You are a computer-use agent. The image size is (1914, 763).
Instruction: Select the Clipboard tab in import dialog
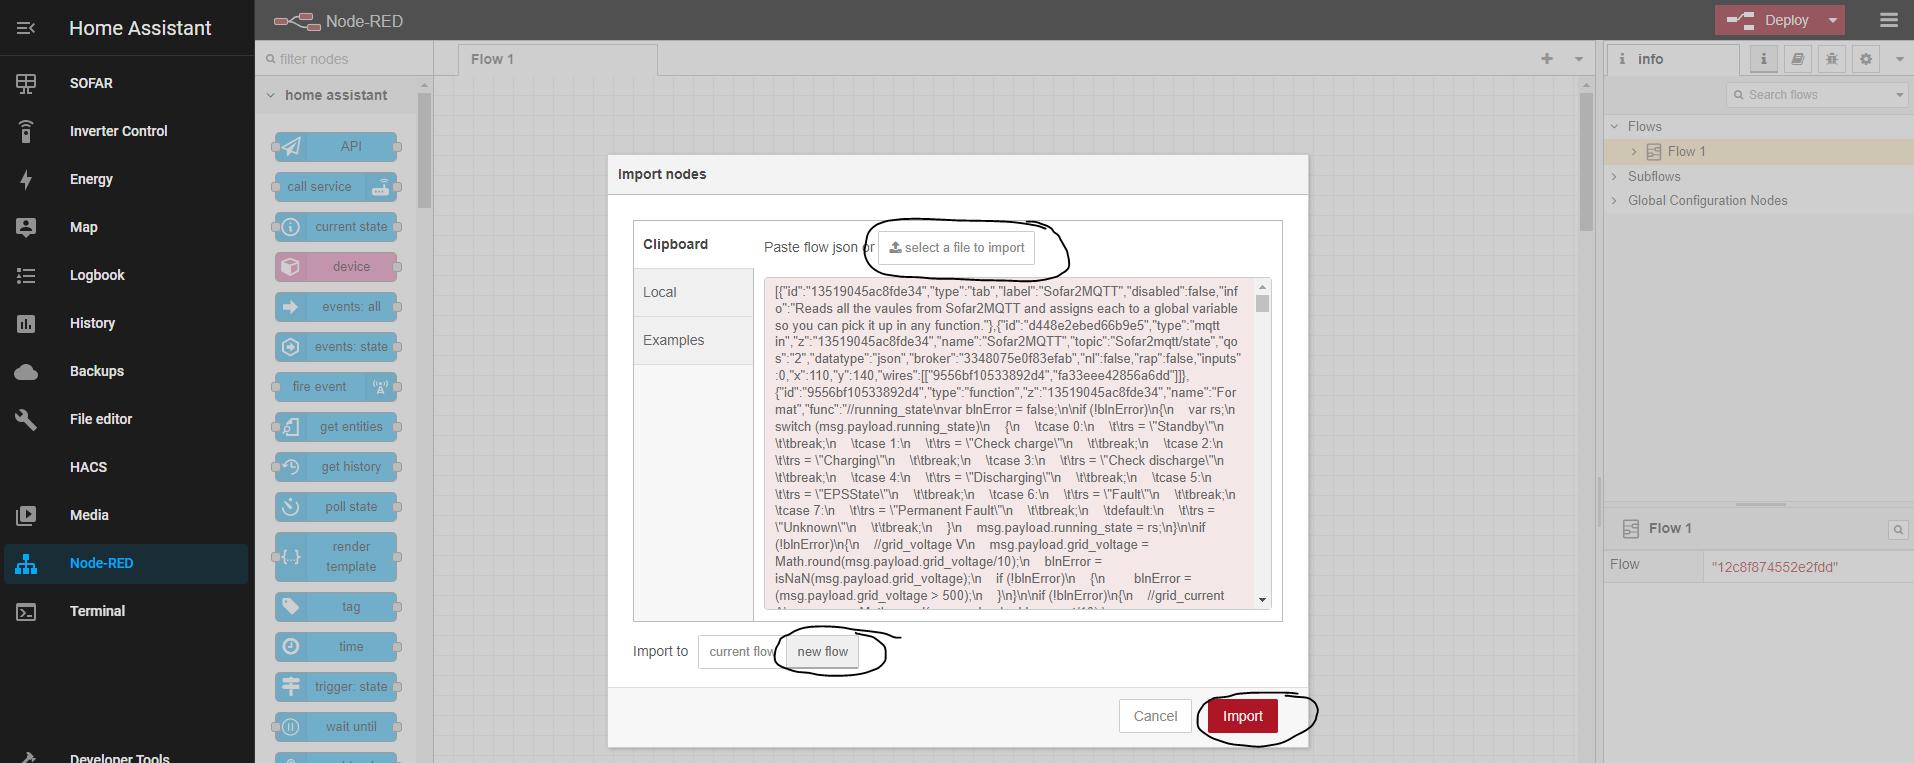[693, 244]
